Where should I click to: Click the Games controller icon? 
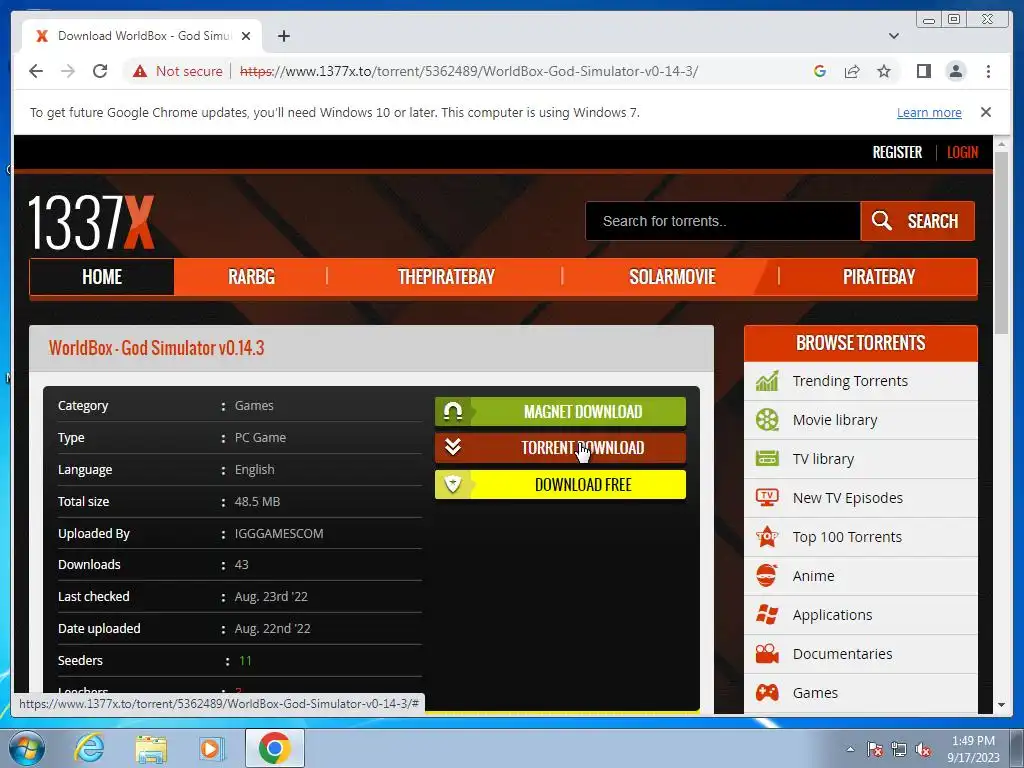tap(767, 692)
